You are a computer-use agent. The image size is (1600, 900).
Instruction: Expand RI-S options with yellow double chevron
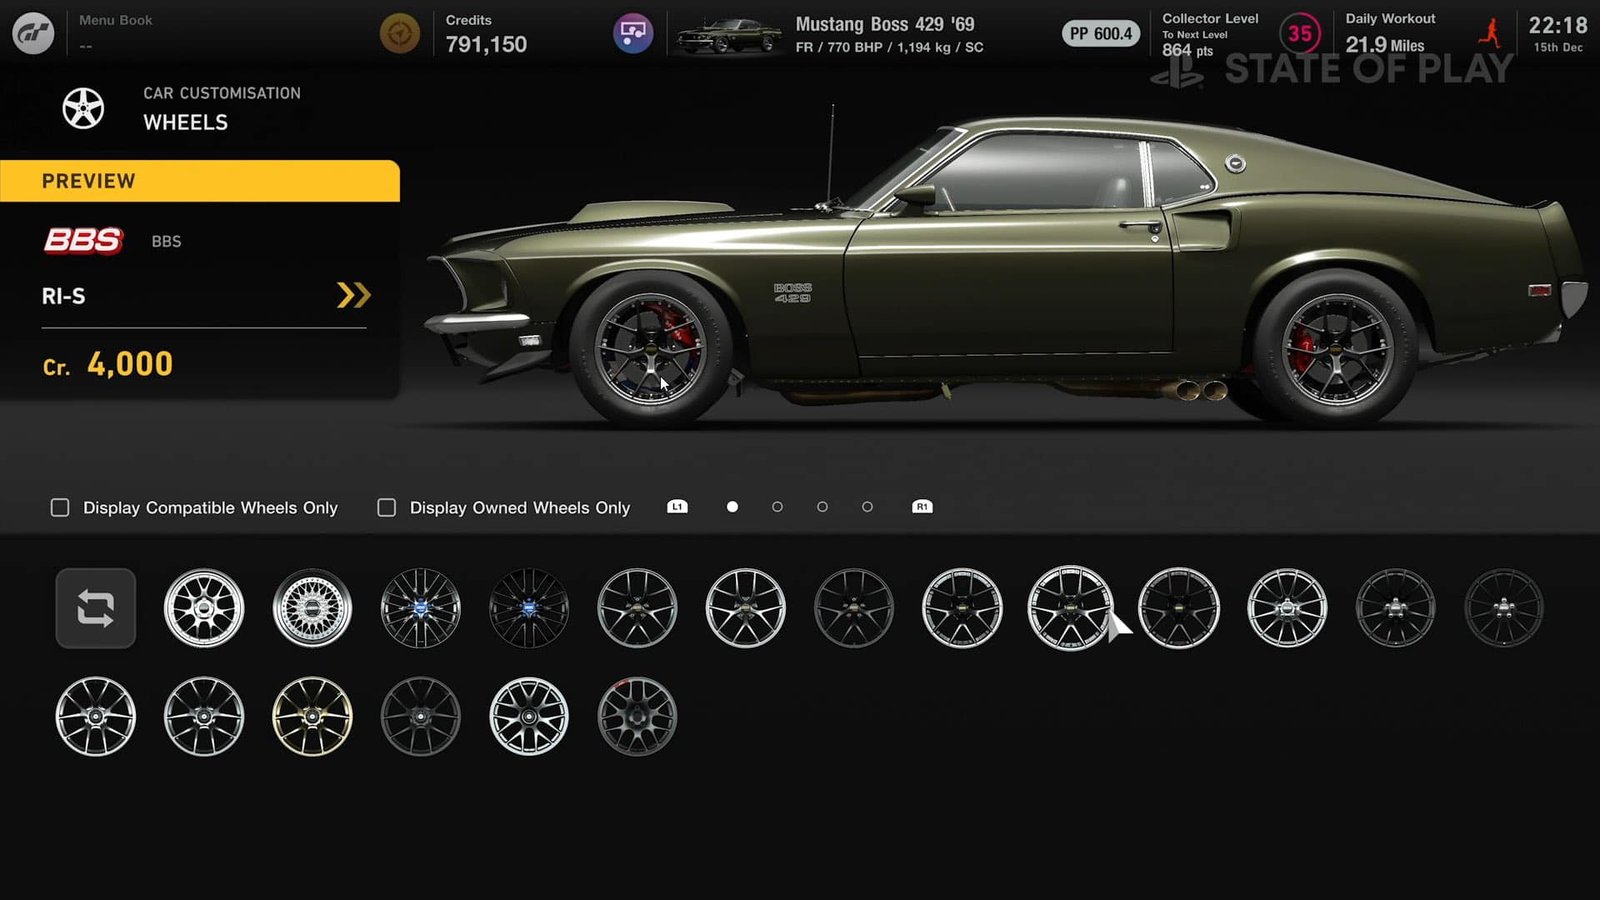click(x=353, y=295)
